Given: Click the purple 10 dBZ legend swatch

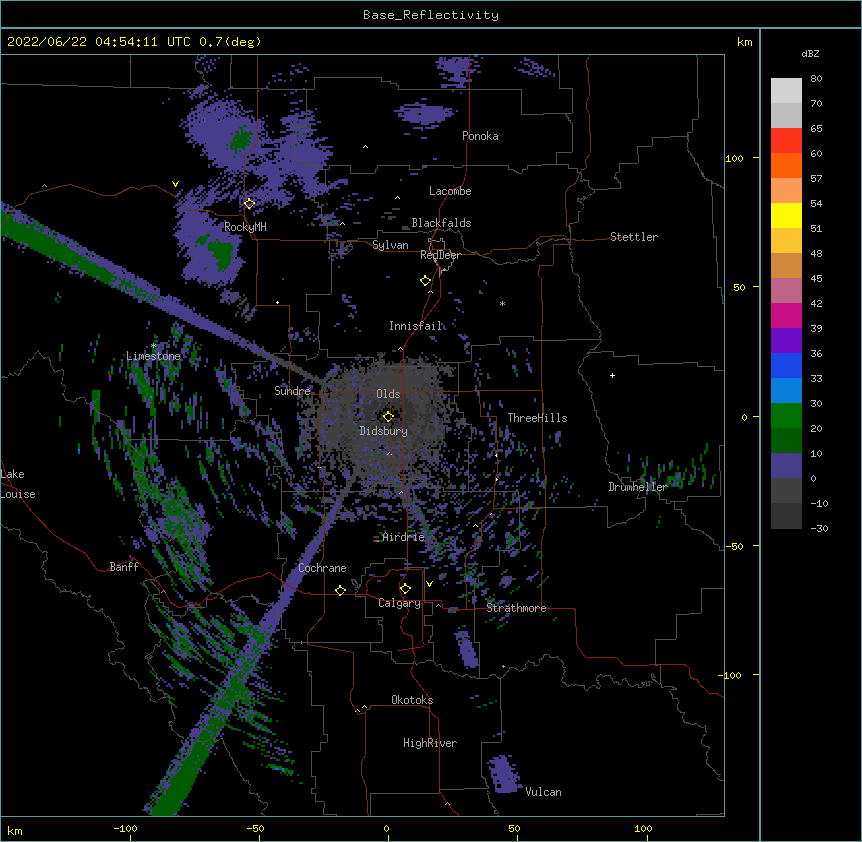Looking at the screenshot, I should (786, 466).
